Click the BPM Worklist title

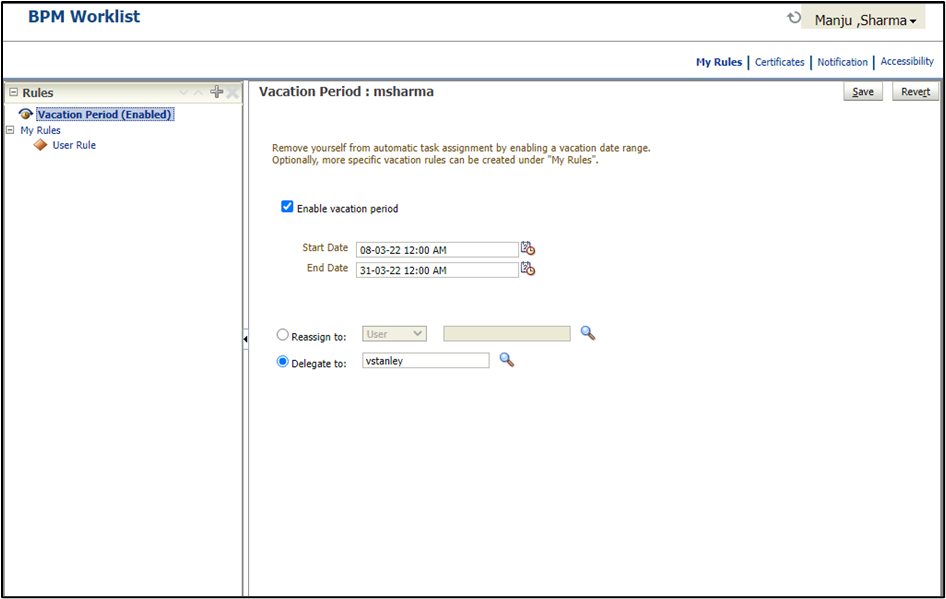click(x=84, y=17)
